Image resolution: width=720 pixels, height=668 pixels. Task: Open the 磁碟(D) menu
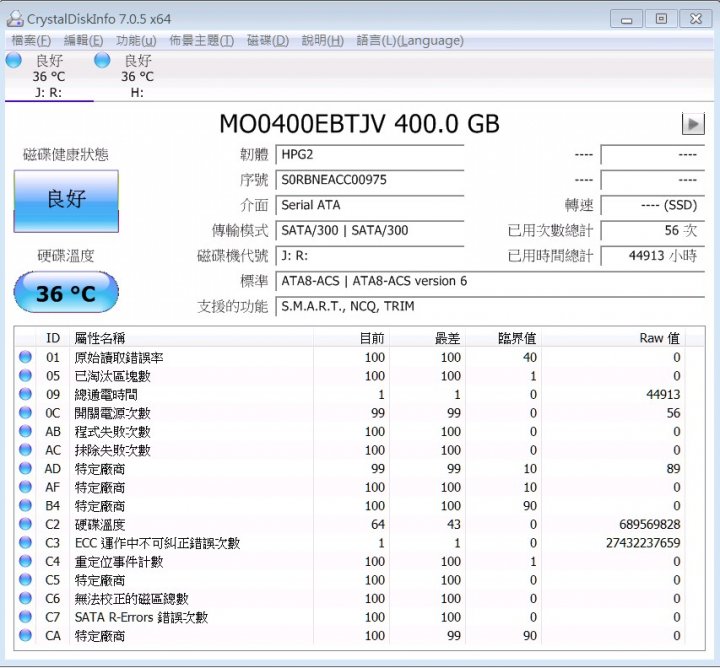(268, 40)
